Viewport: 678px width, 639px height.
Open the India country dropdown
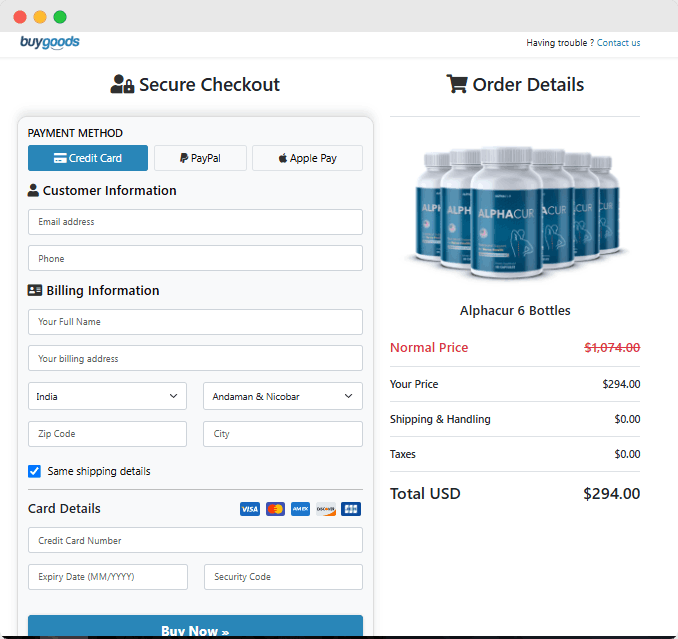(107, 396)
